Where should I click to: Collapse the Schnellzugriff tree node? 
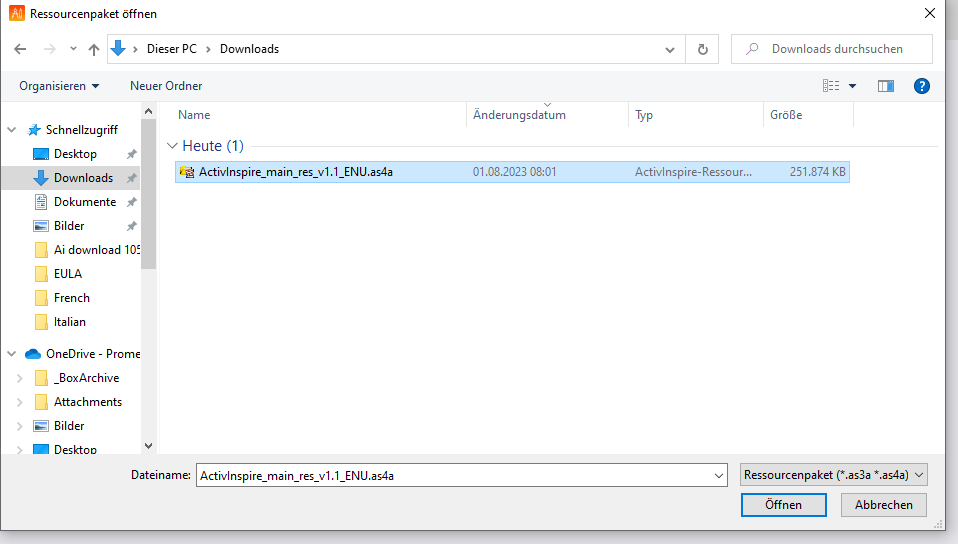[12, 130]
